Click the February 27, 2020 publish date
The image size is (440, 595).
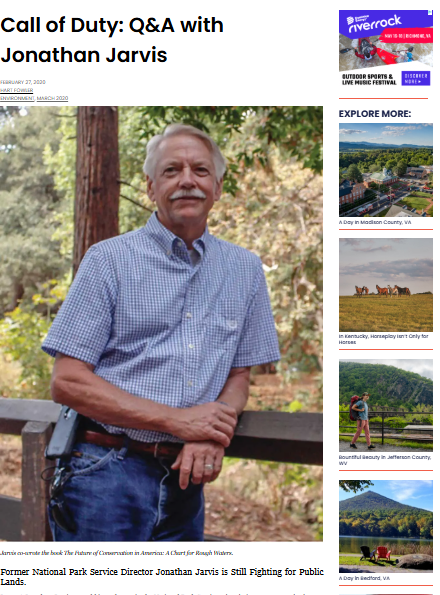click(23, 82)
